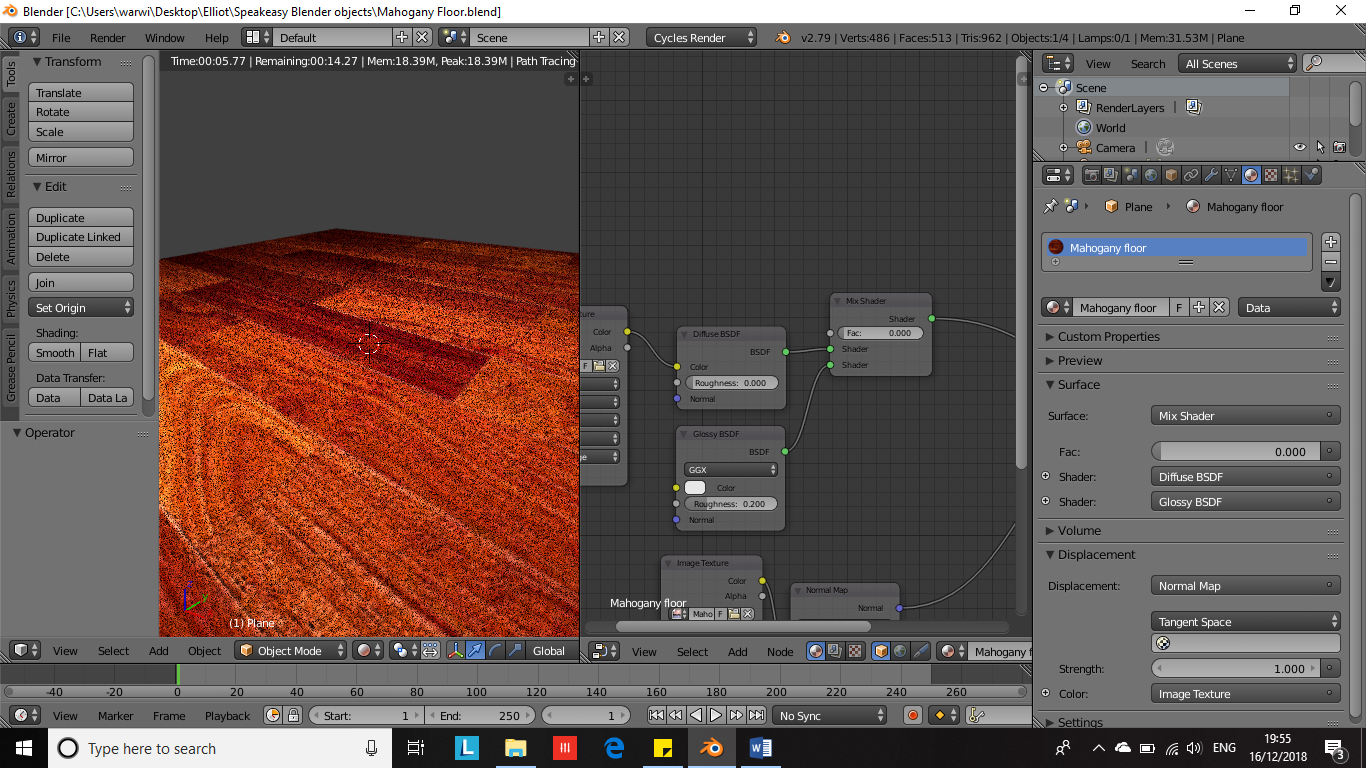Click the Fac slider in Surface panel

(x=1235, y=451)
